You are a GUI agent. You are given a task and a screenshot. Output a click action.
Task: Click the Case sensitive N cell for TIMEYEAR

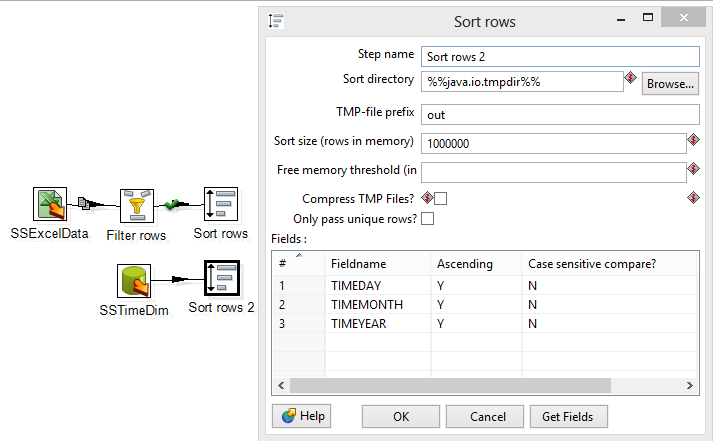(609, 324)
